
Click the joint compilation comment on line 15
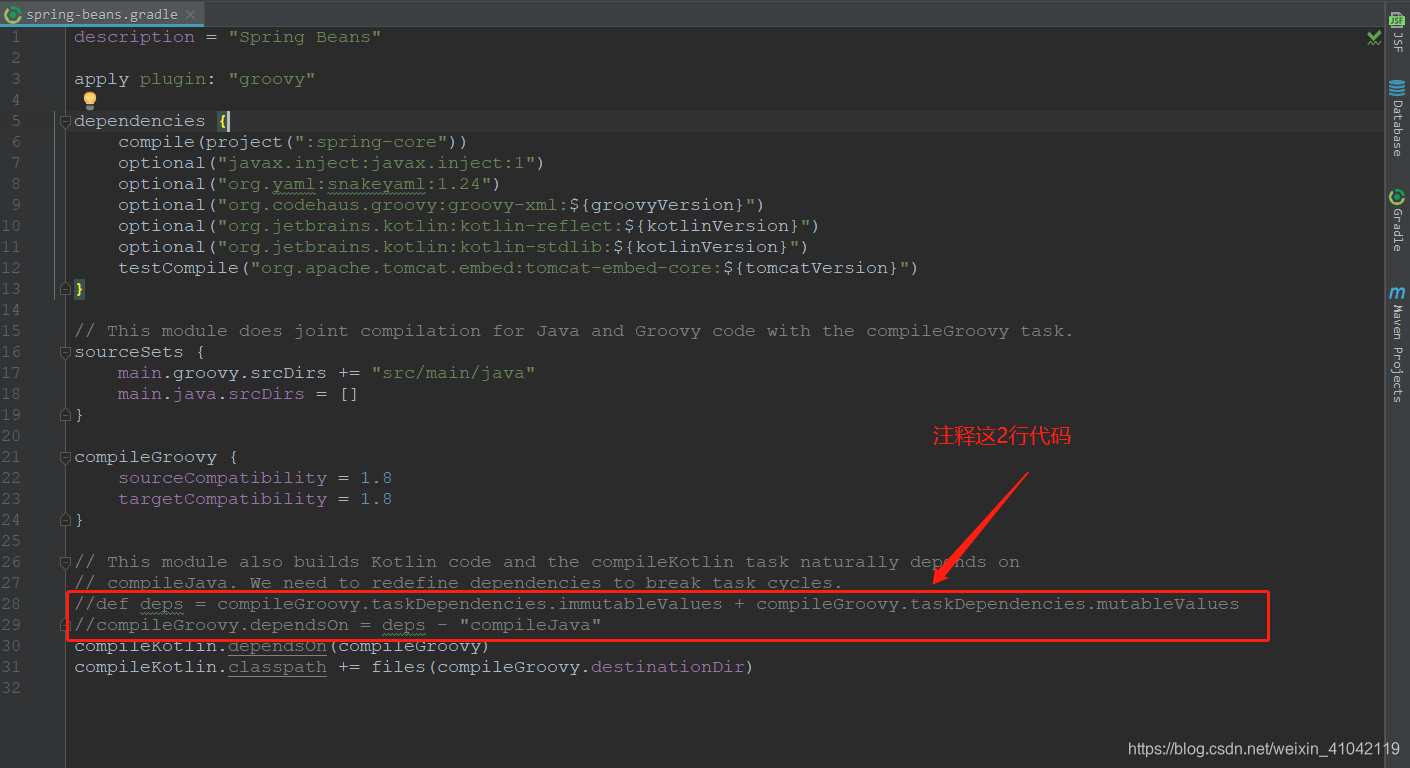click(574, 331)
